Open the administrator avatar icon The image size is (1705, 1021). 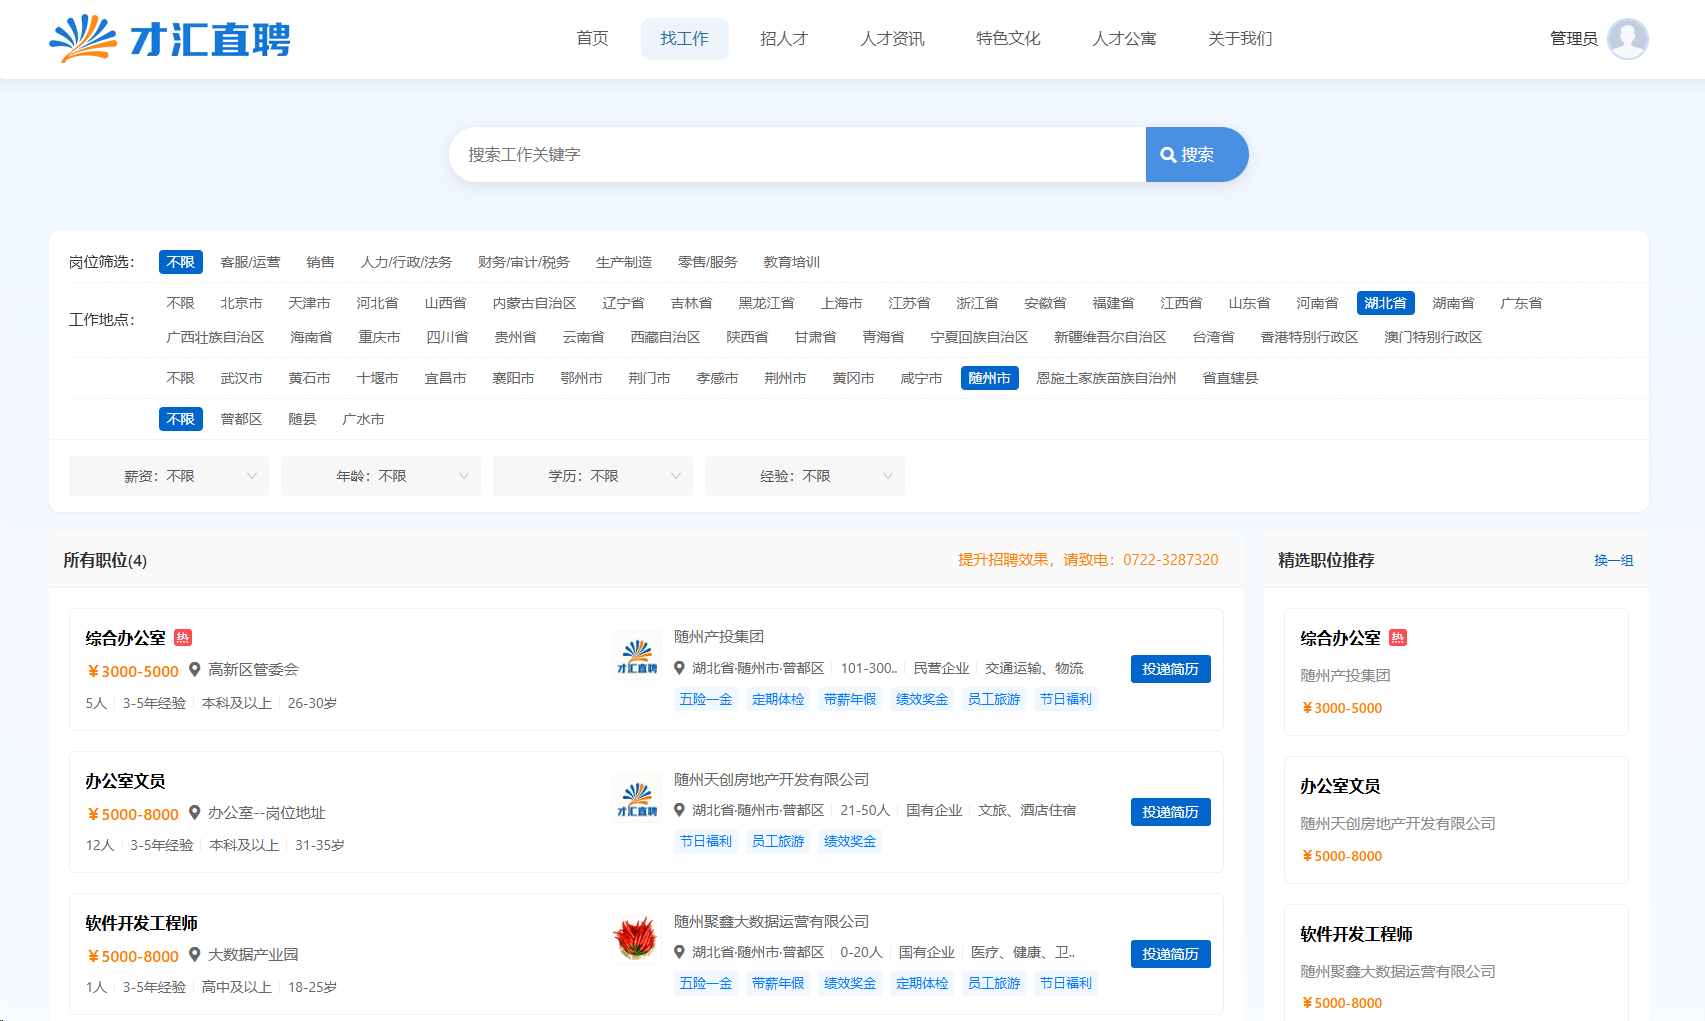pyautogui.click(x=1627, y=39)
